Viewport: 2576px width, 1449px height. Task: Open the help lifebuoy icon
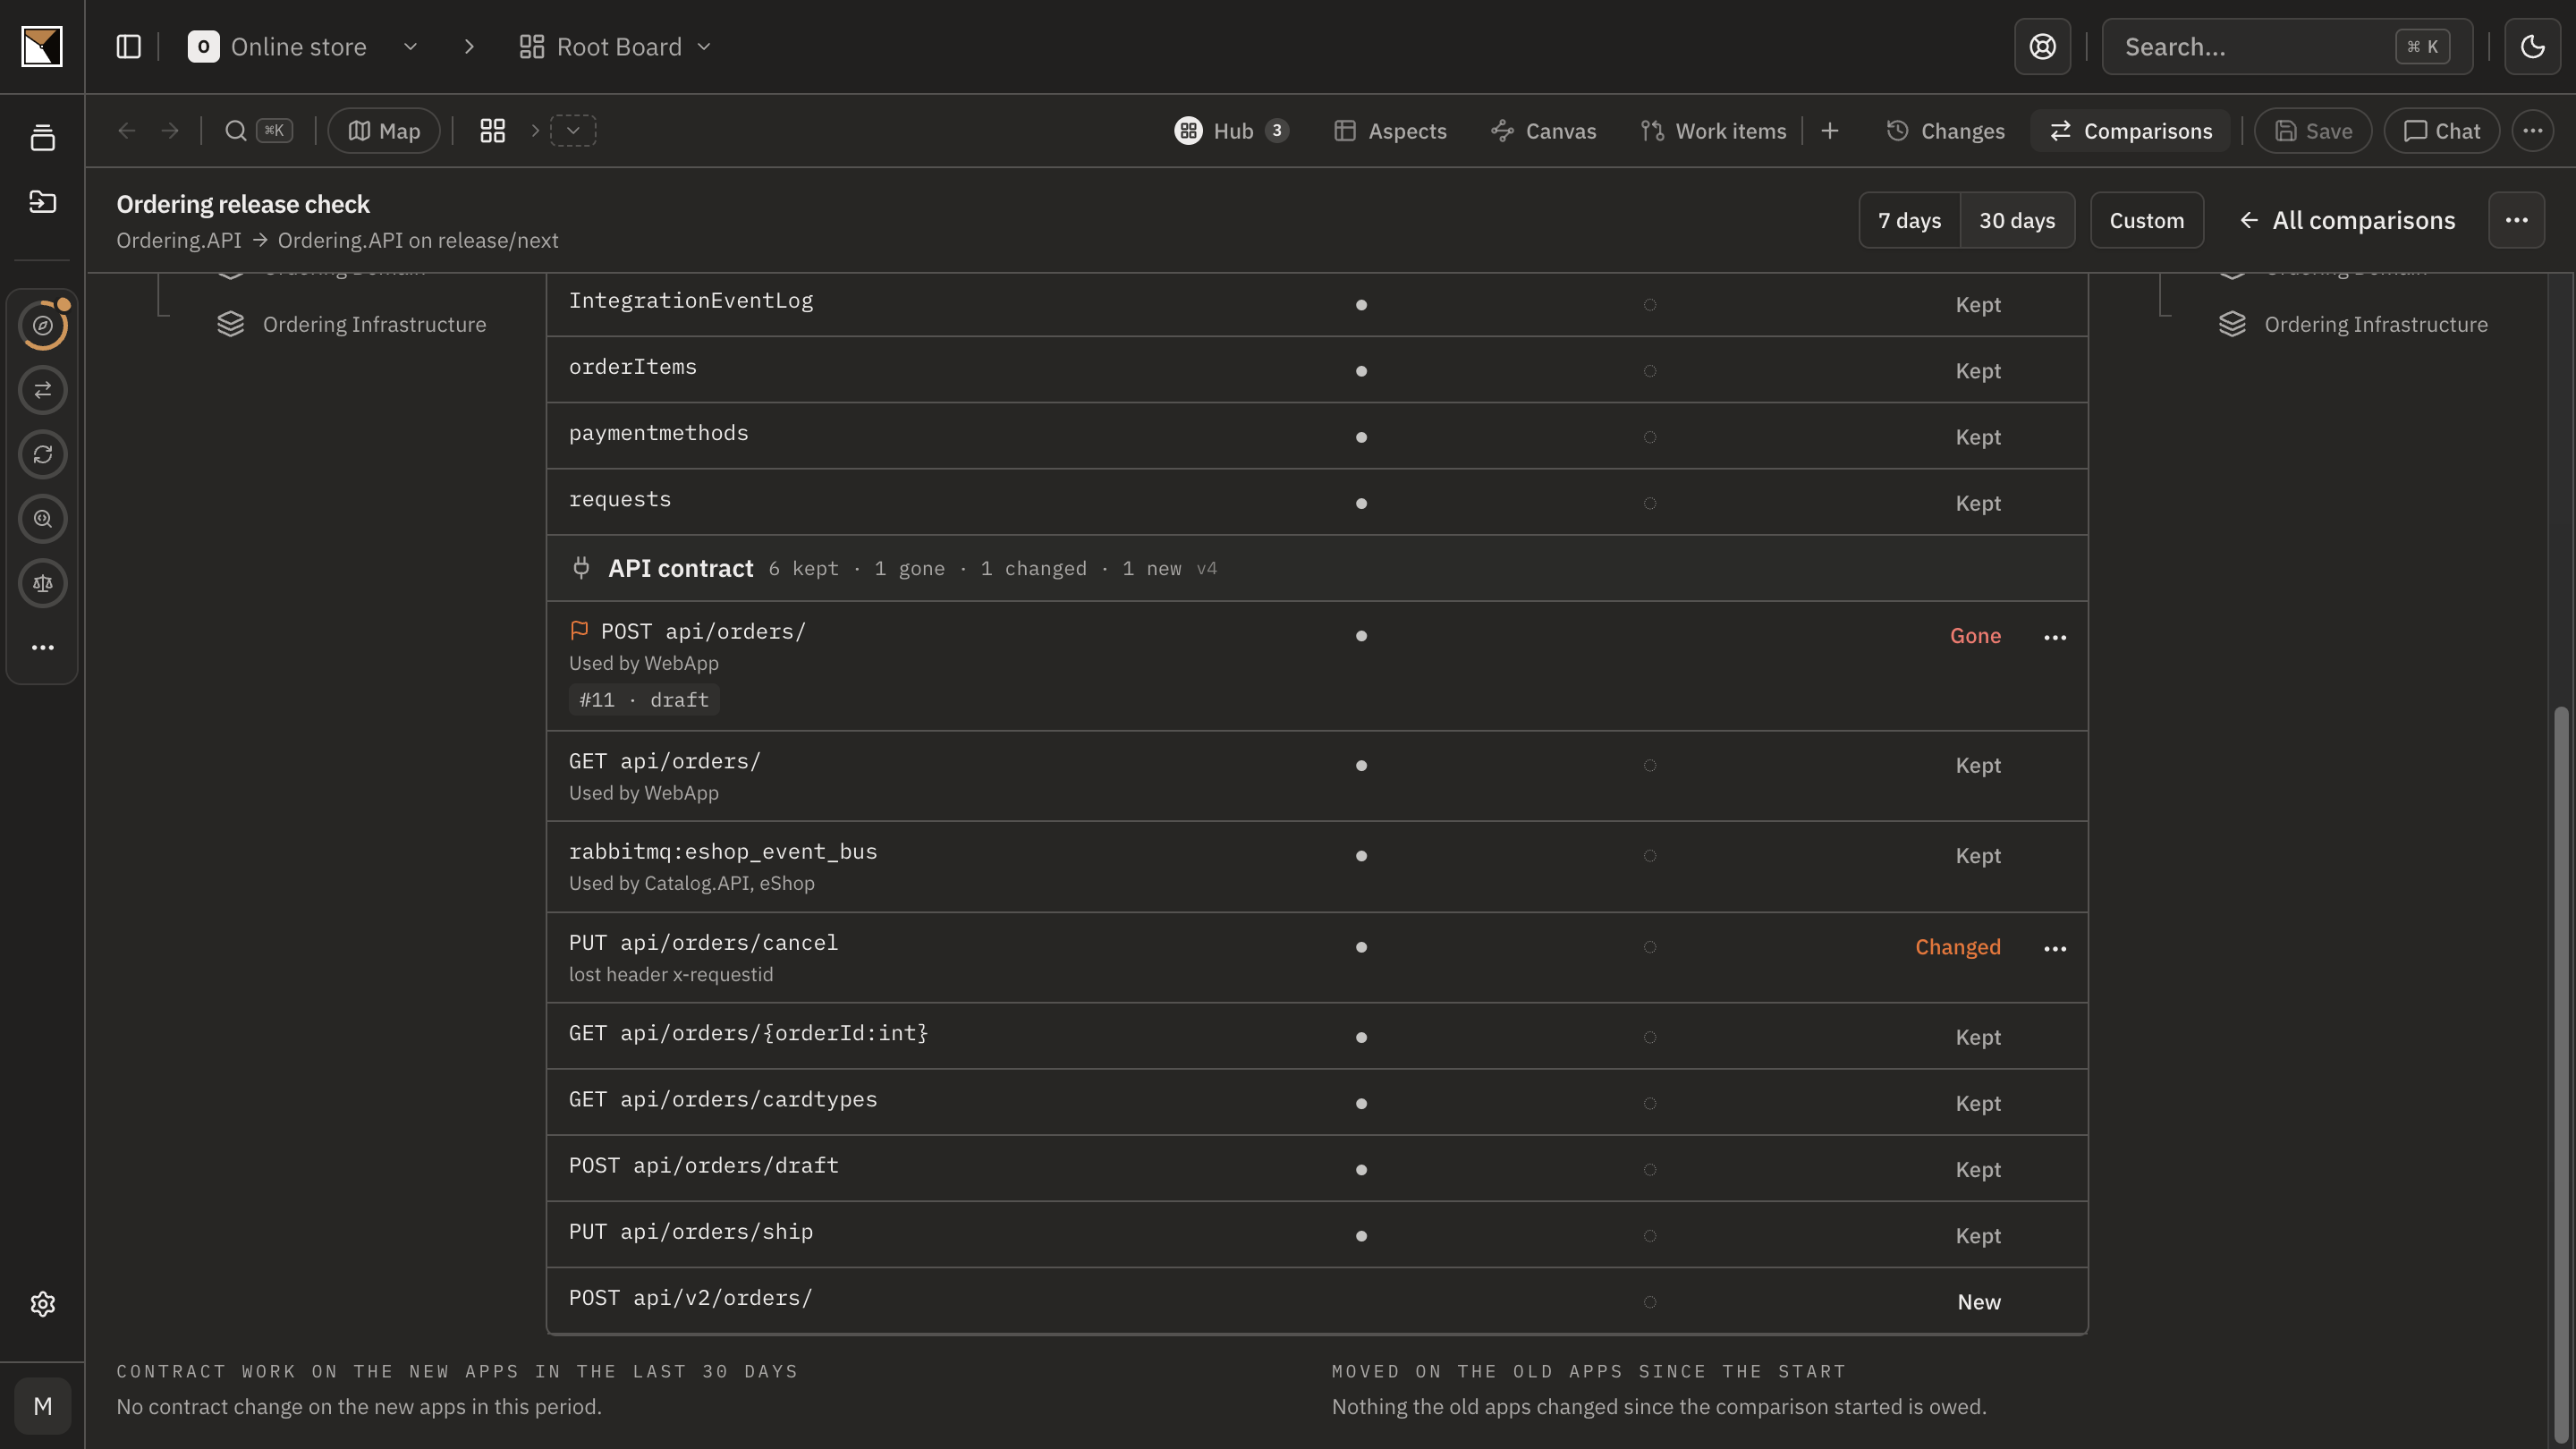(x=2042, y=46)
